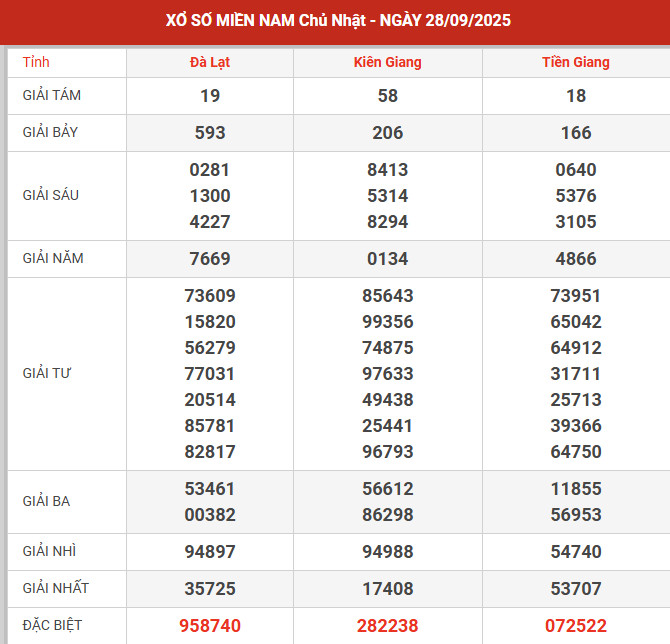The width and height of the screenshot is (670, 644).
Task: Select the Tiền Giang column header
Action: [x=576, y=62]
